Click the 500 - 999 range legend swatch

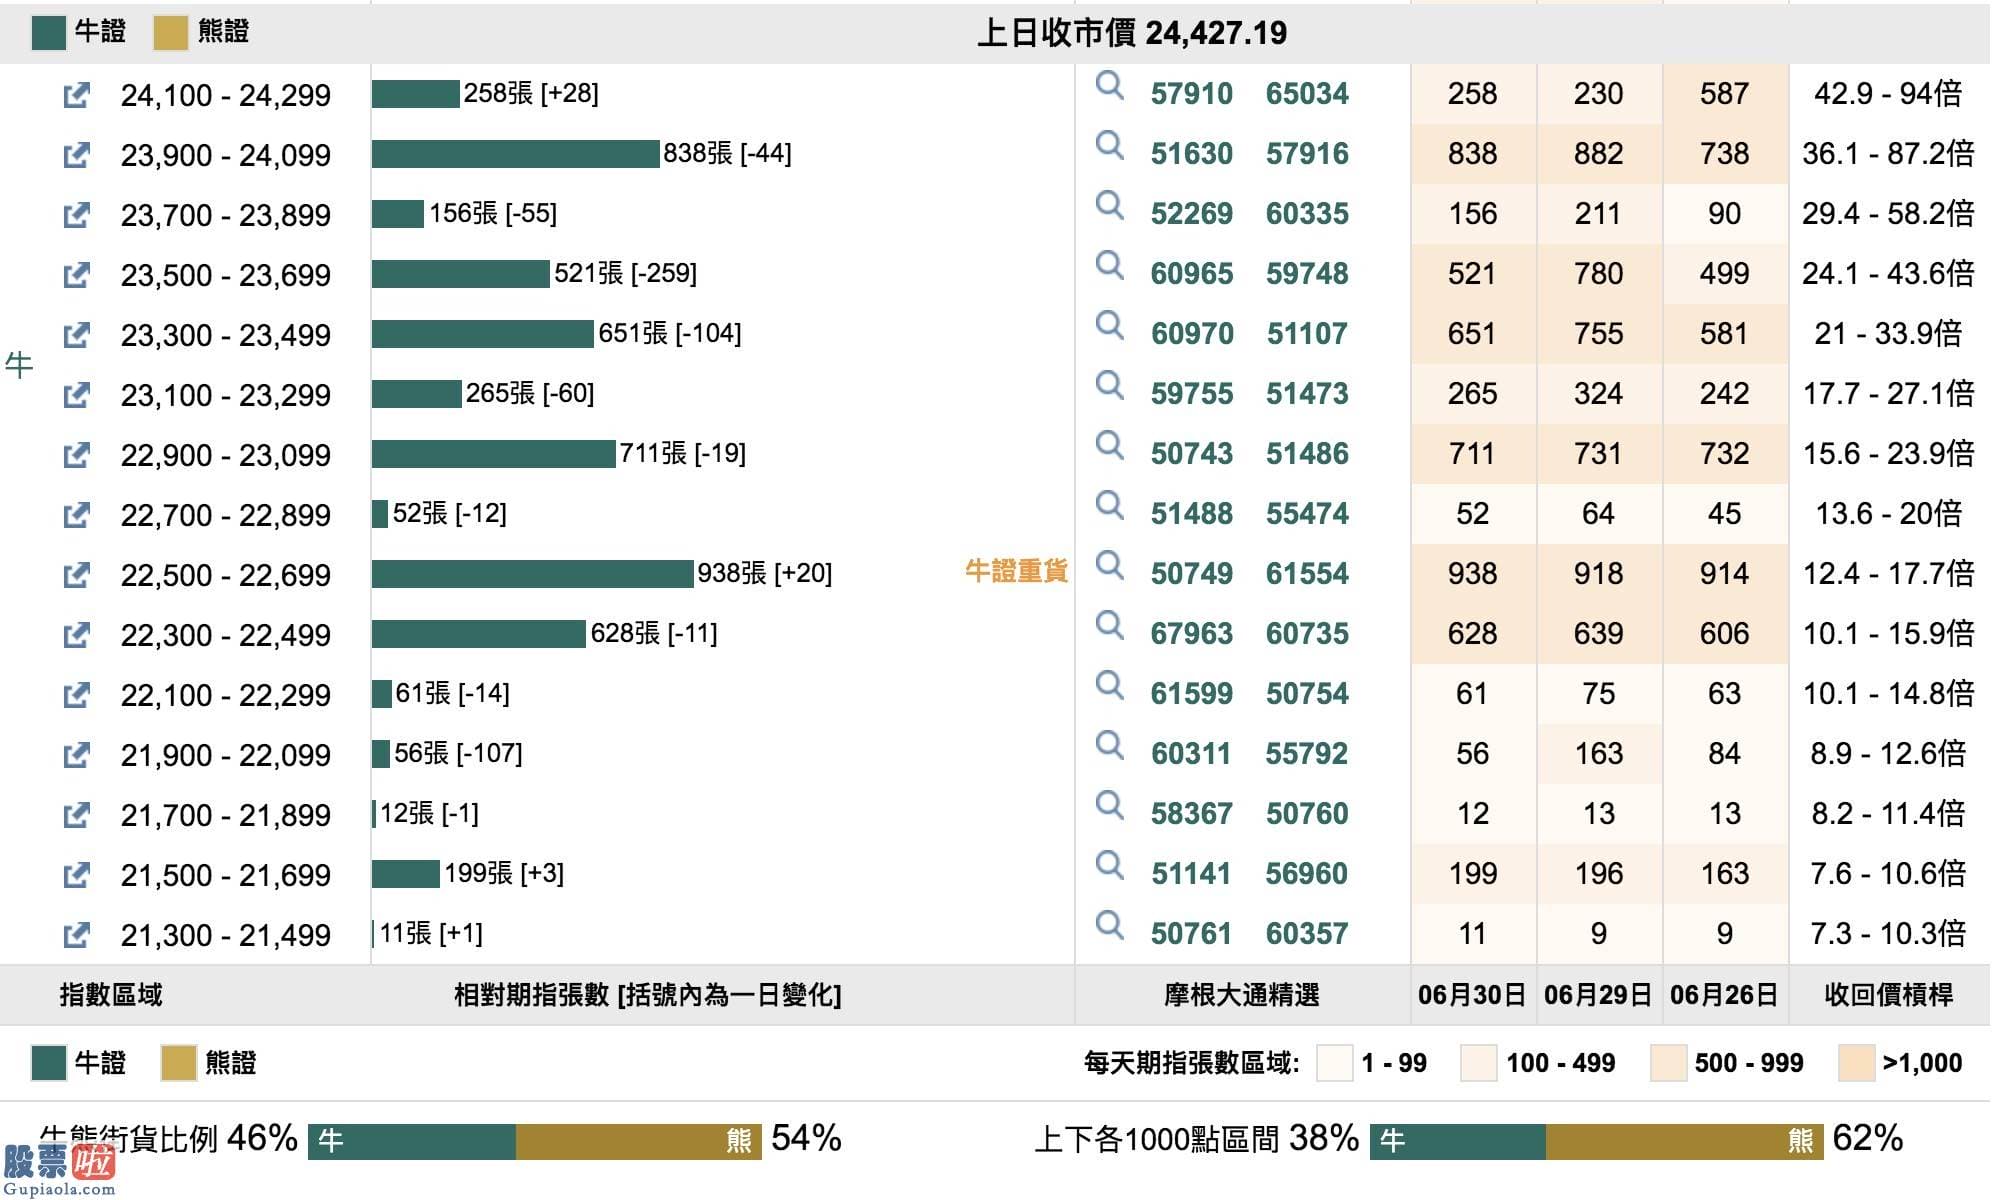pos(1668,1063)
